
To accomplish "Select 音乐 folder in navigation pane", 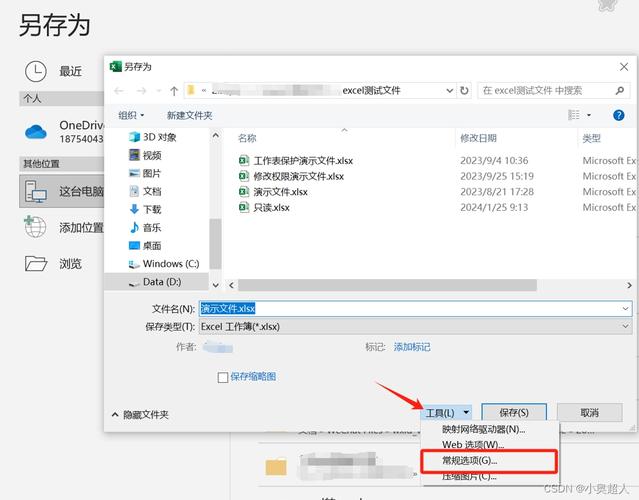I will coord(145,227).
